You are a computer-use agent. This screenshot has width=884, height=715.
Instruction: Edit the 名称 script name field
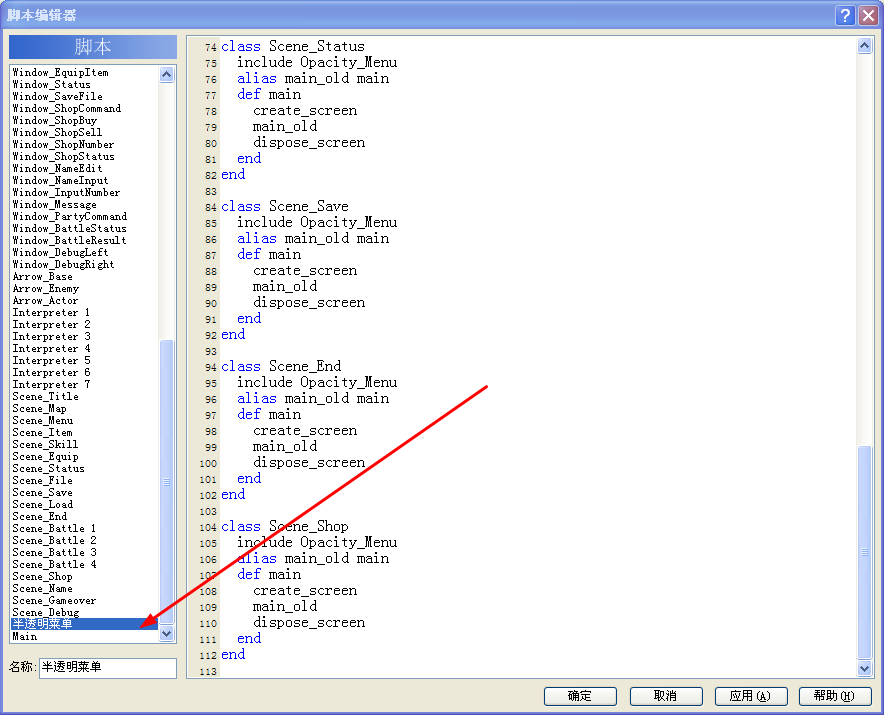[x=108, y=668]
